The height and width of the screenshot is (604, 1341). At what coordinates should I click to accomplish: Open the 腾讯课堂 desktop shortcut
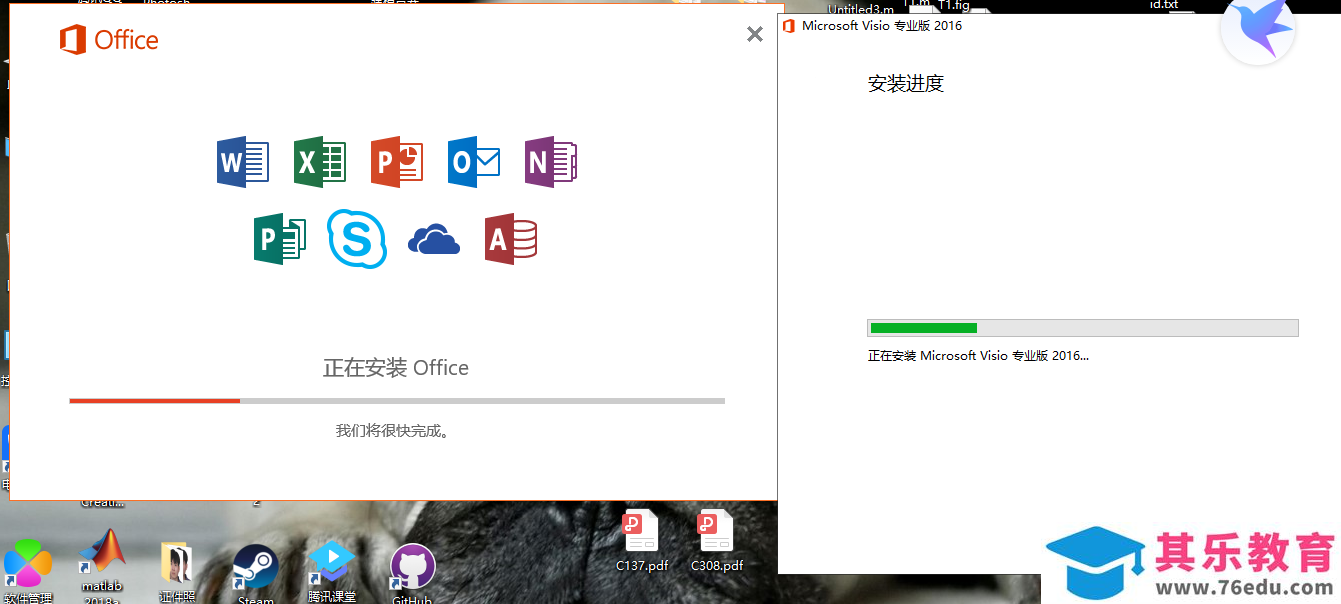click(x=332, y=572)
